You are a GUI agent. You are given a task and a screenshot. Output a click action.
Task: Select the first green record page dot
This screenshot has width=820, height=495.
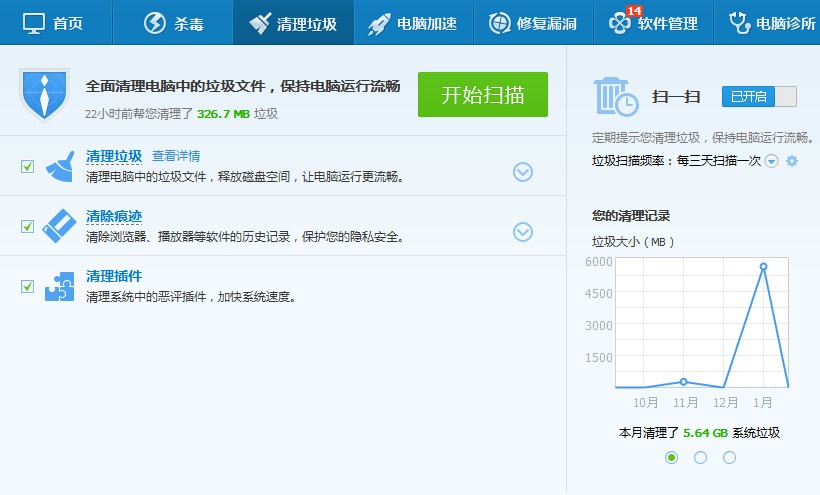pyautogui.click(x=671, y=458)
